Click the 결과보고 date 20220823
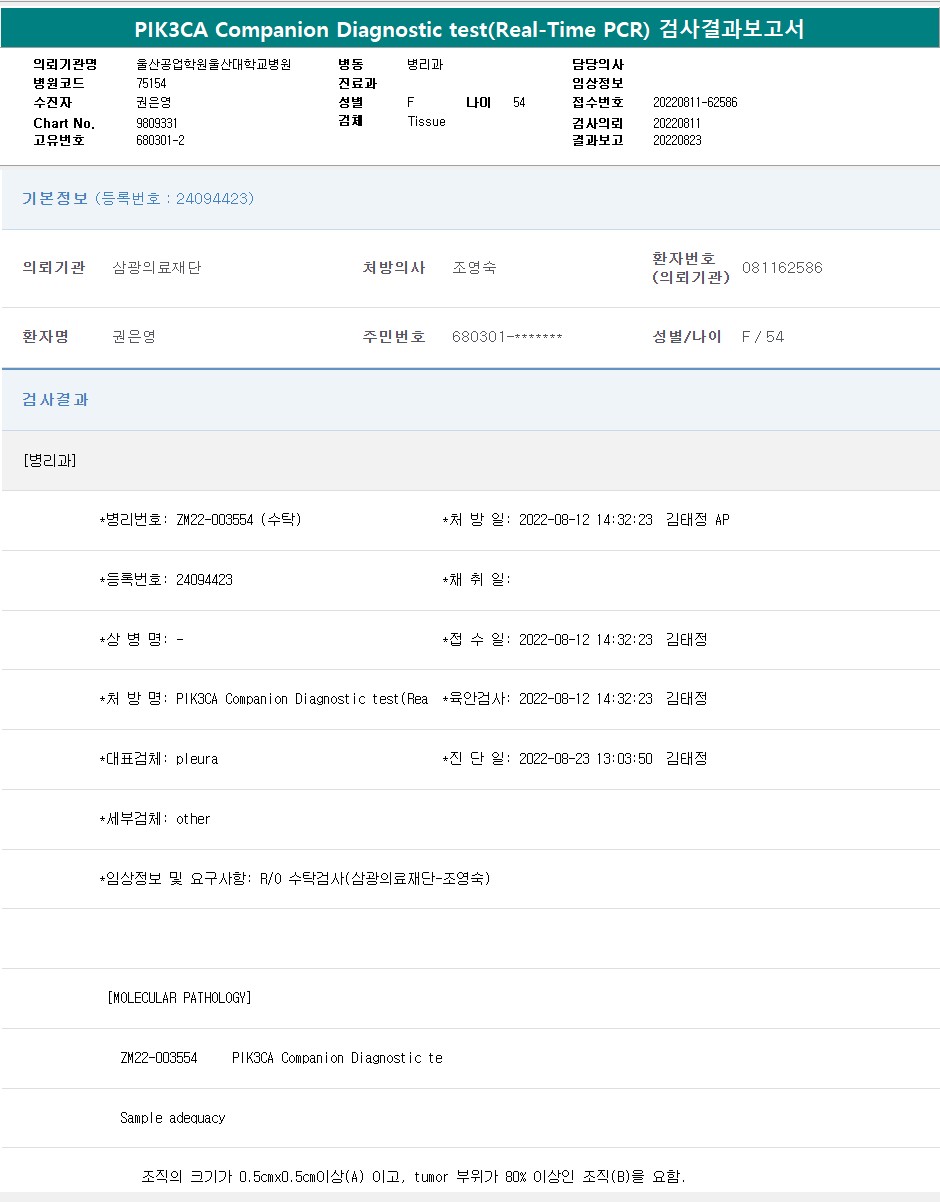The height and width of the screenshot is (1202, 940). [x=677, y=140]
